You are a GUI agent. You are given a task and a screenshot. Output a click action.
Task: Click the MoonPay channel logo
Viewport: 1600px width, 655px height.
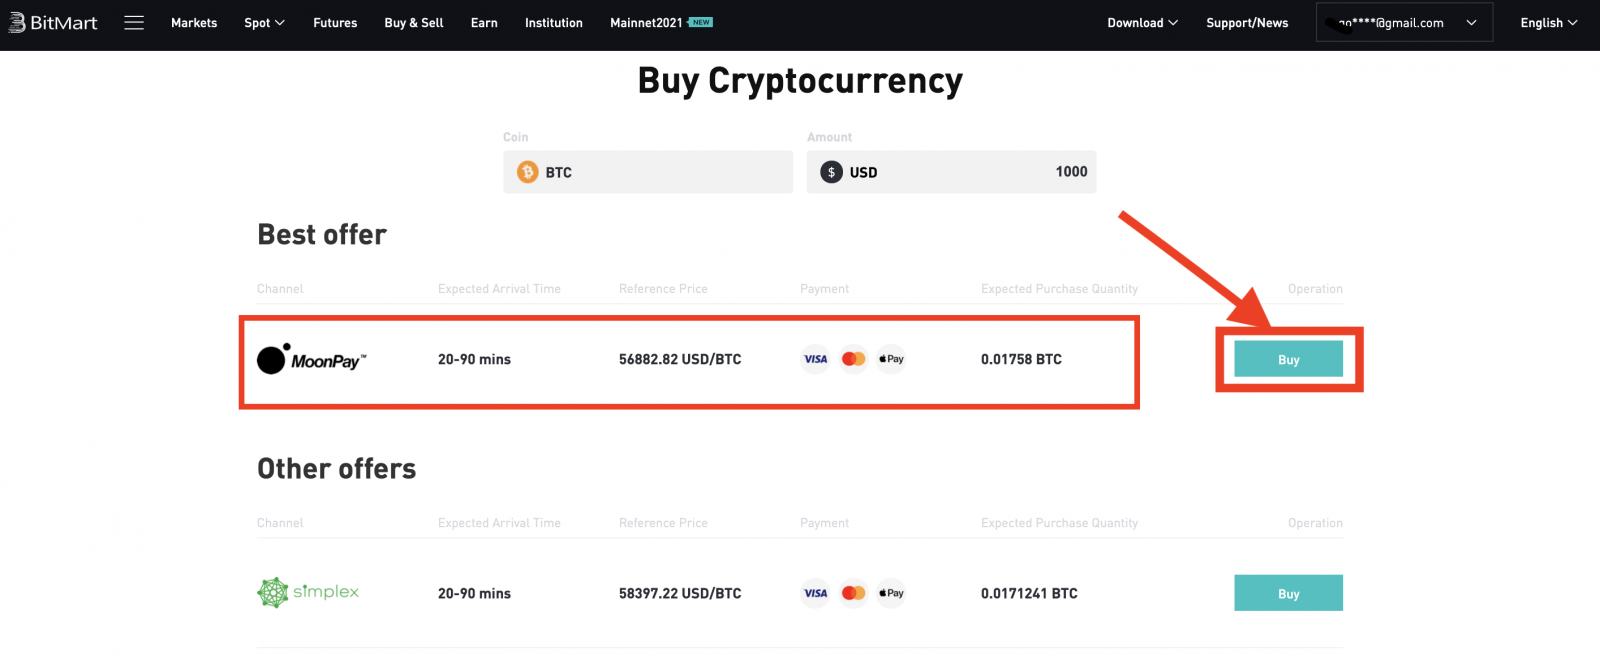[x=310, y=359]
